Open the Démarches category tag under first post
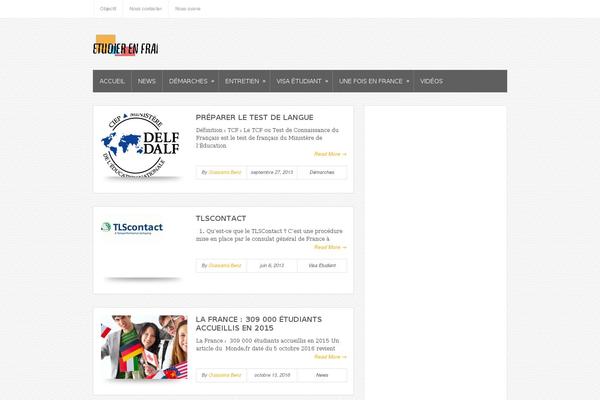 [x=322, y=172]
